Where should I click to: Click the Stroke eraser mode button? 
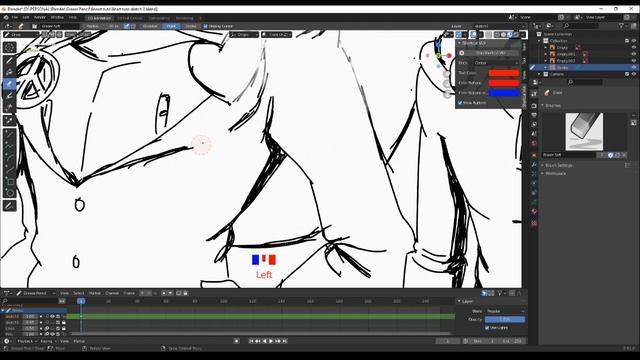tap(191, 26)
